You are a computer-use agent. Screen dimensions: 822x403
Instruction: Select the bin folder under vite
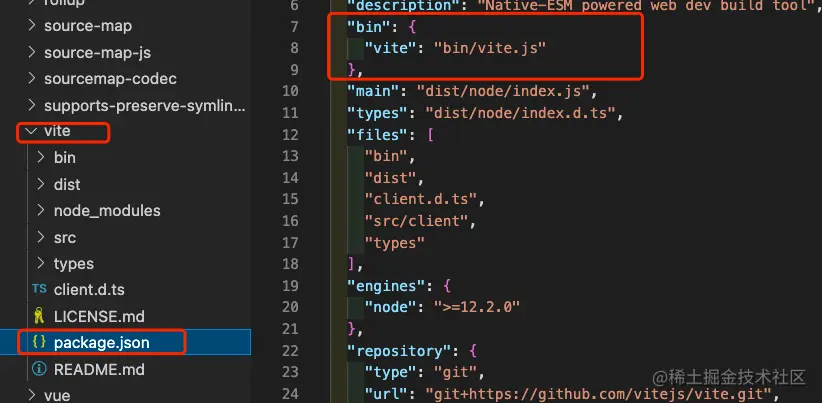pos(64,158)
